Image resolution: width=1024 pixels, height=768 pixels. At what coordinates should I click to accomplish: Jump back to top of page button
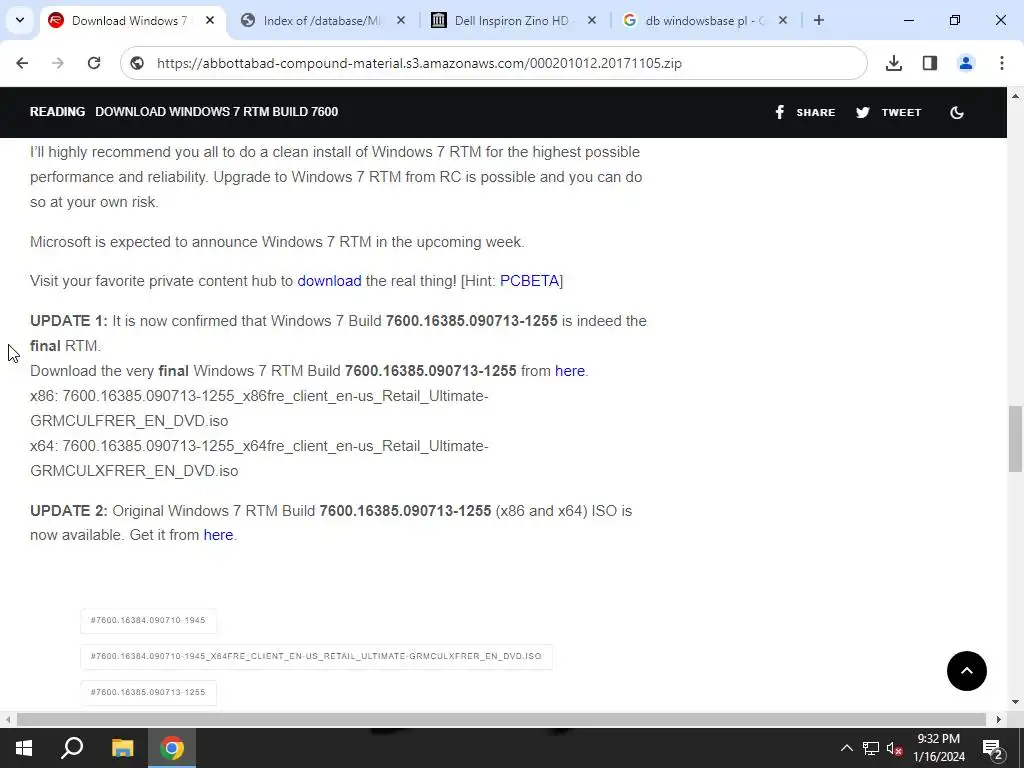pos(967,671)
